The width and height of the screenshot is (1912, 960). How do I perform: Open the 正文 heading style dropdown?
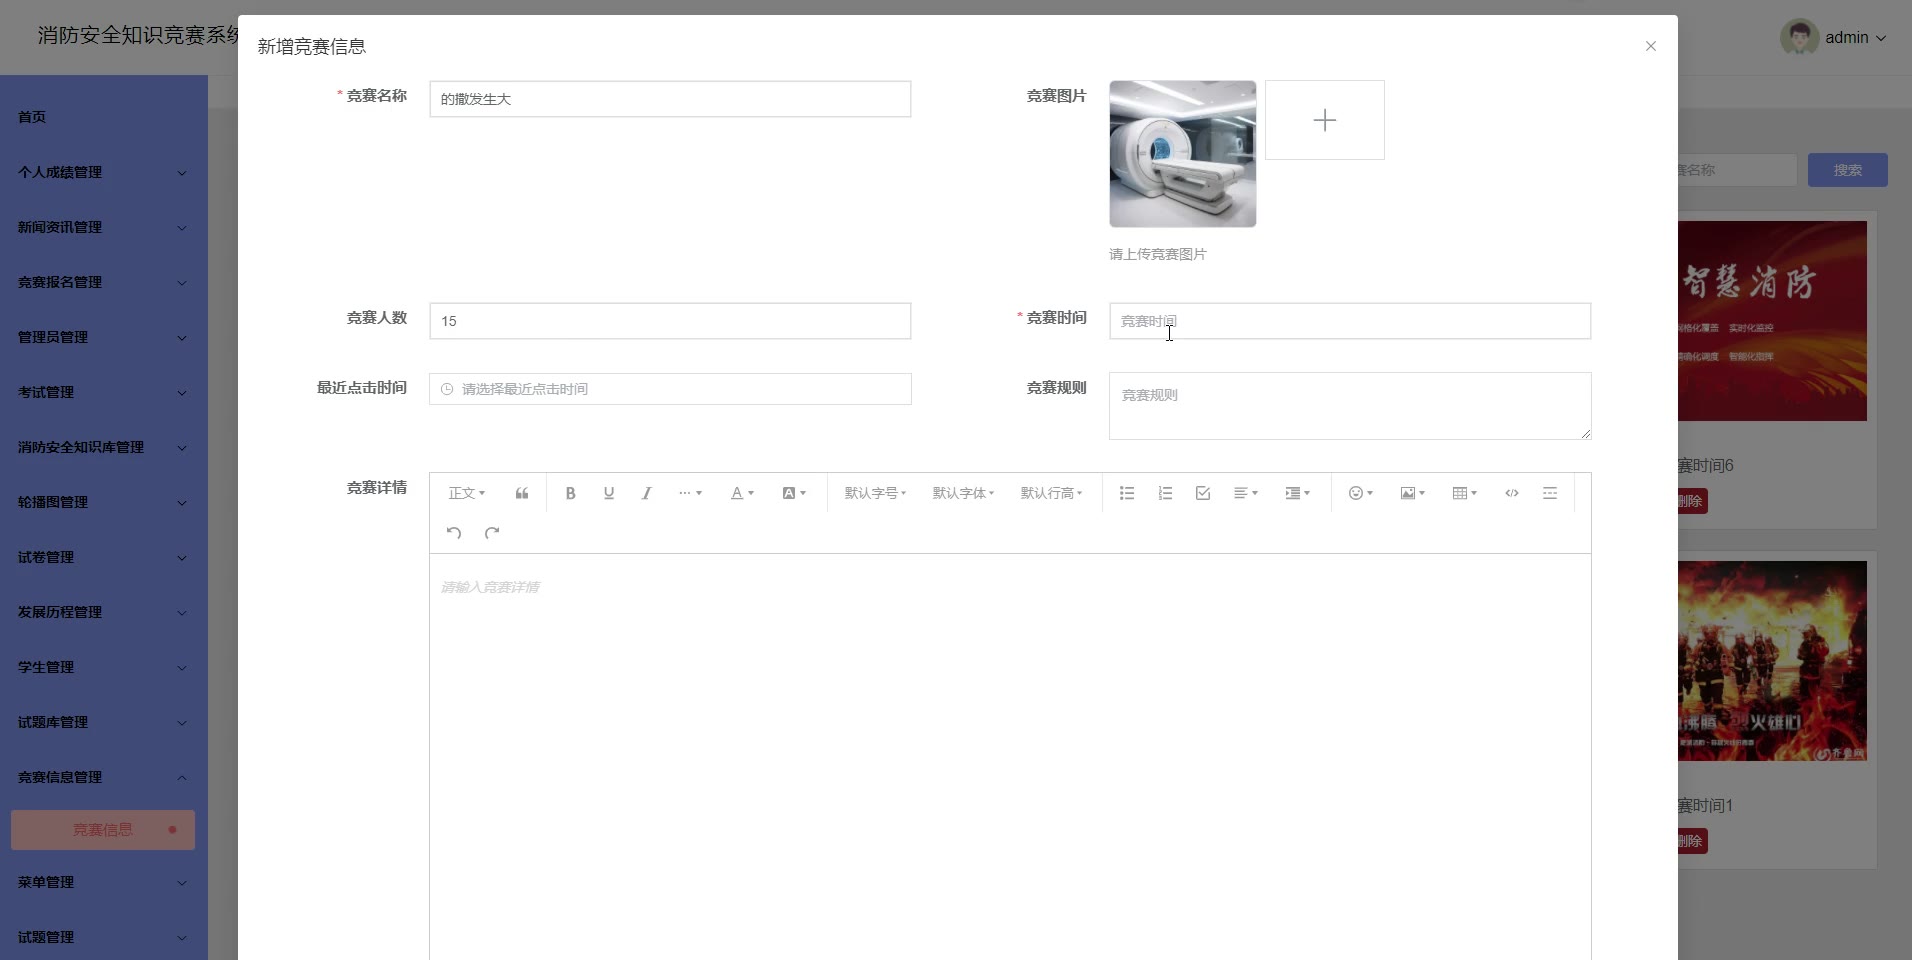click(466, 493)
